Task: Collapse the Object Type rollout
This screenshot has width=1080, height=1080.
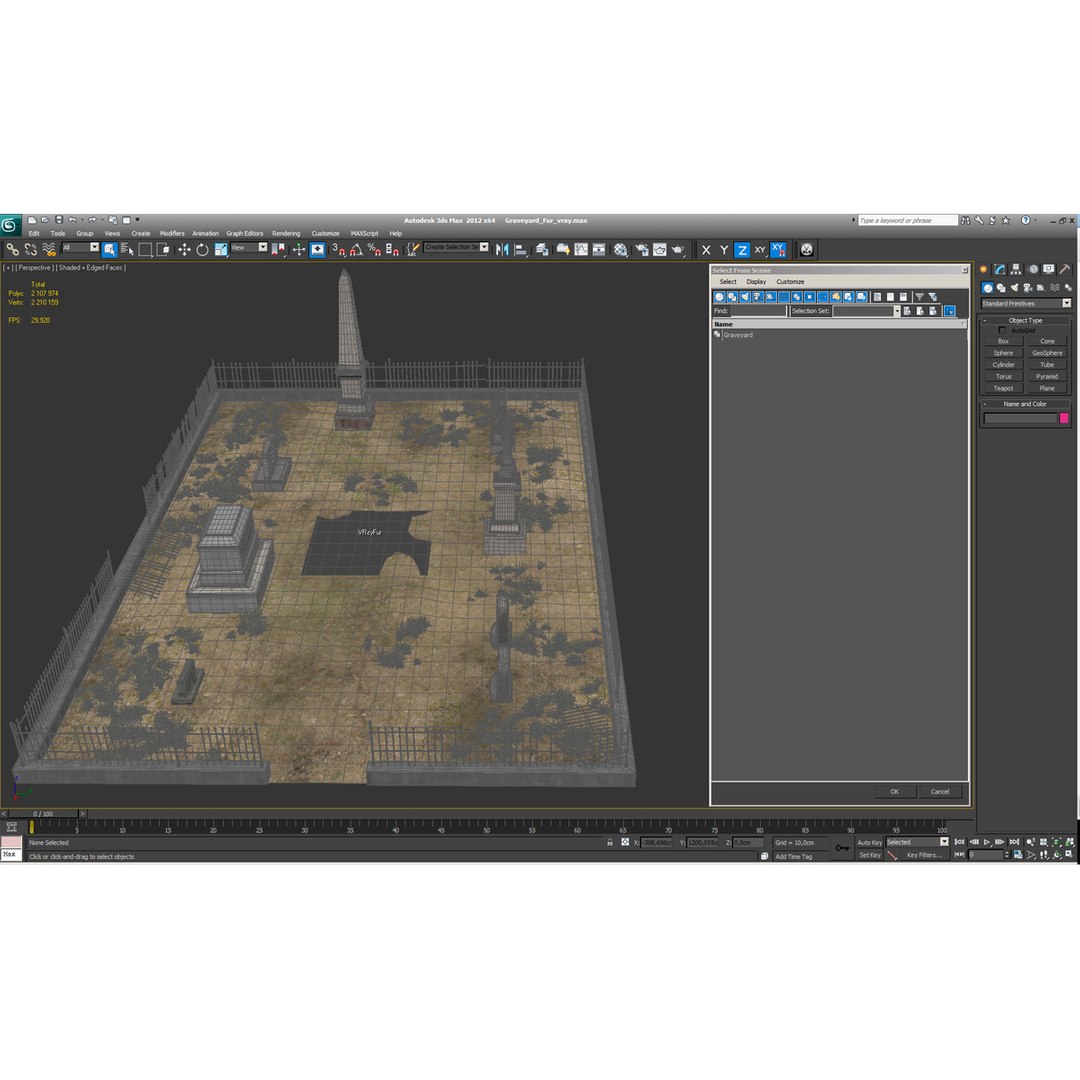Action: click(x=1025, y=320)
